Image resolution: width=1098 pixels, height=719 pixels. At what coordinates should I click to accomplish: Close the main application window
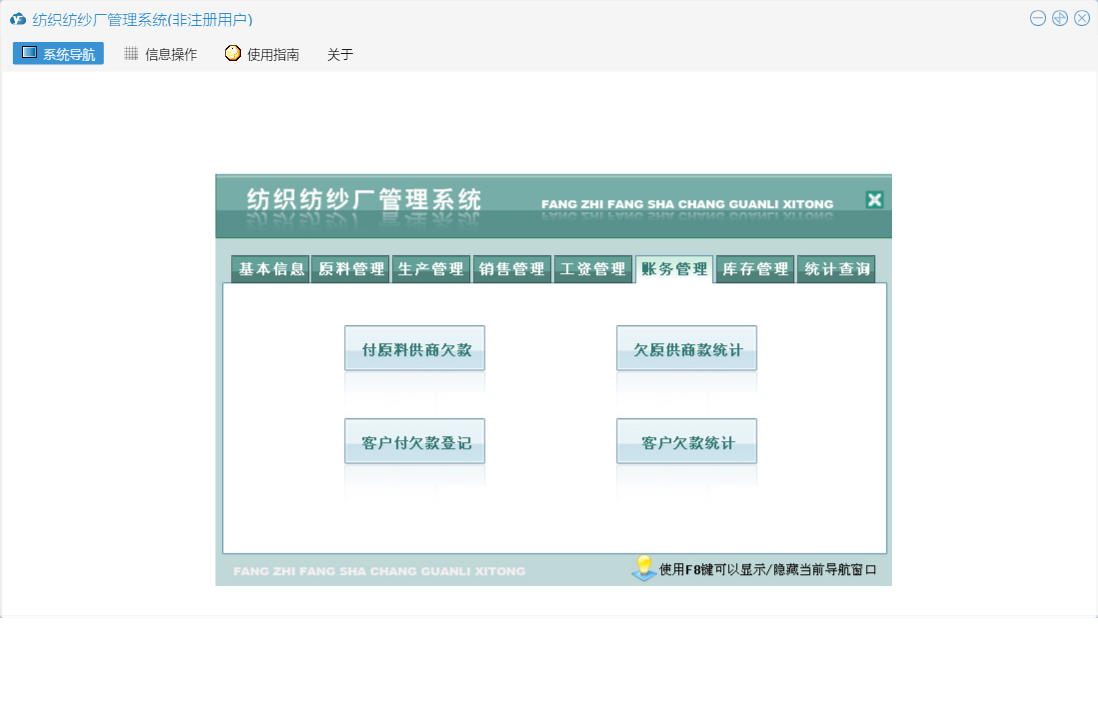[x=1082, y=18]
